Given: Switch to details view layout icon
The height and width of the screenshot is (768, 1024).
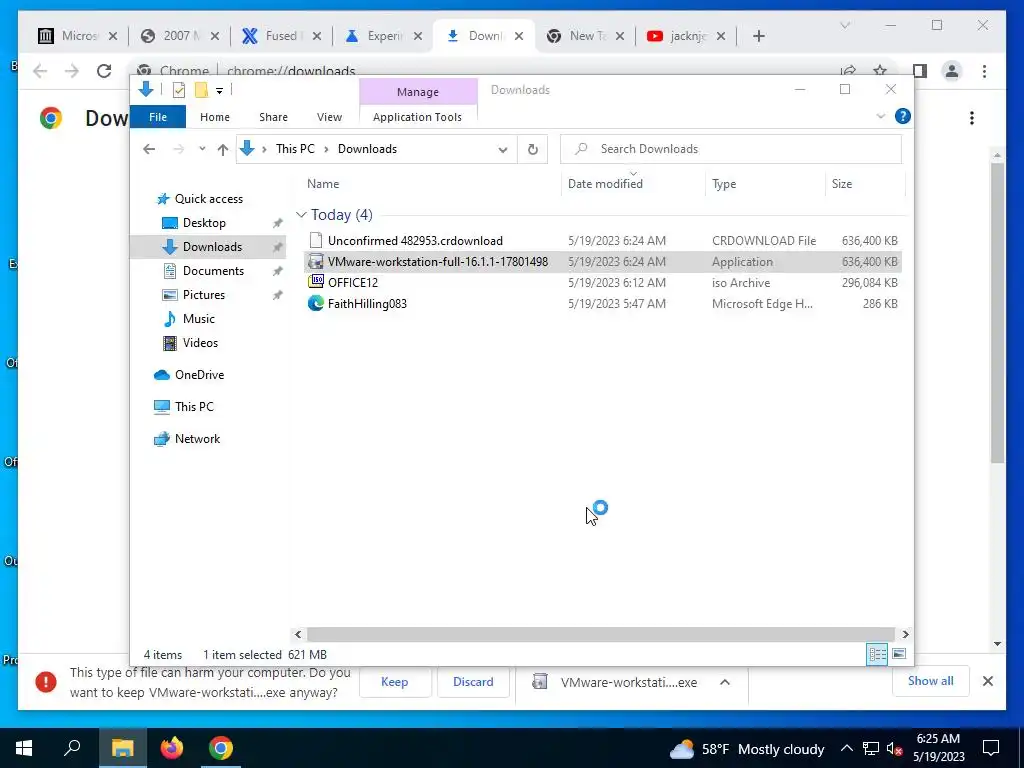Looking at the screenshot, I should pos(877,654).
